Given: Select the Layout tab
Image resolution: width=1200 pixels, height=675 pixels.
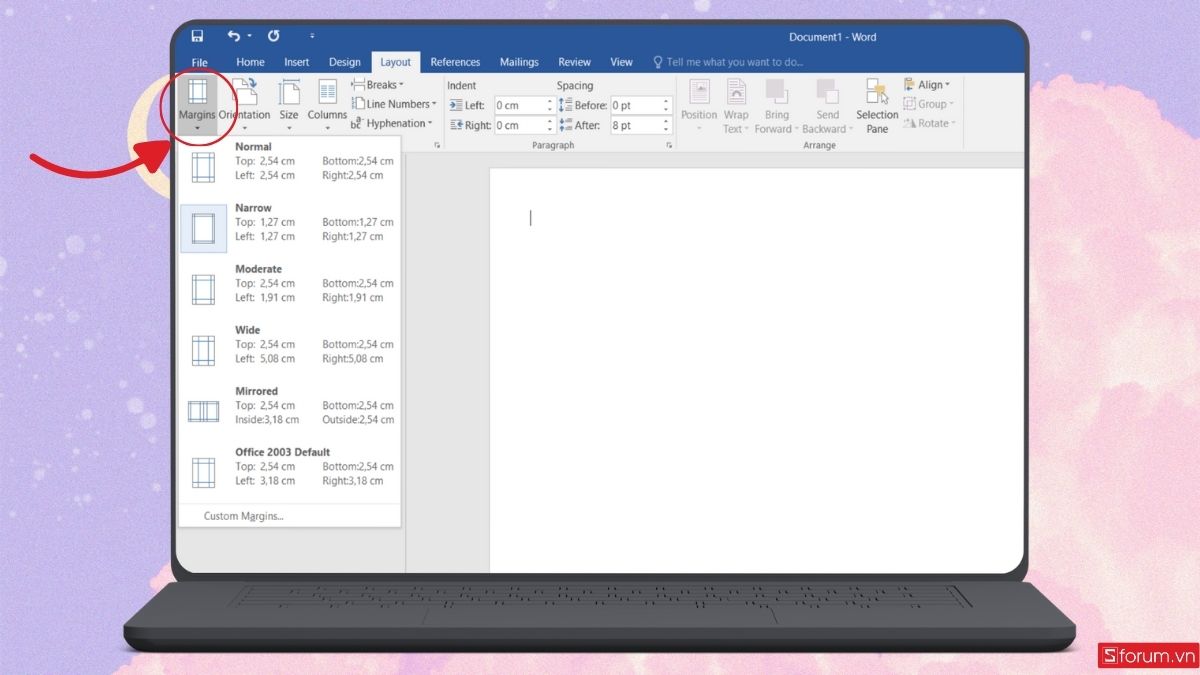Looking at the screenshot, I should pos(396,62).
